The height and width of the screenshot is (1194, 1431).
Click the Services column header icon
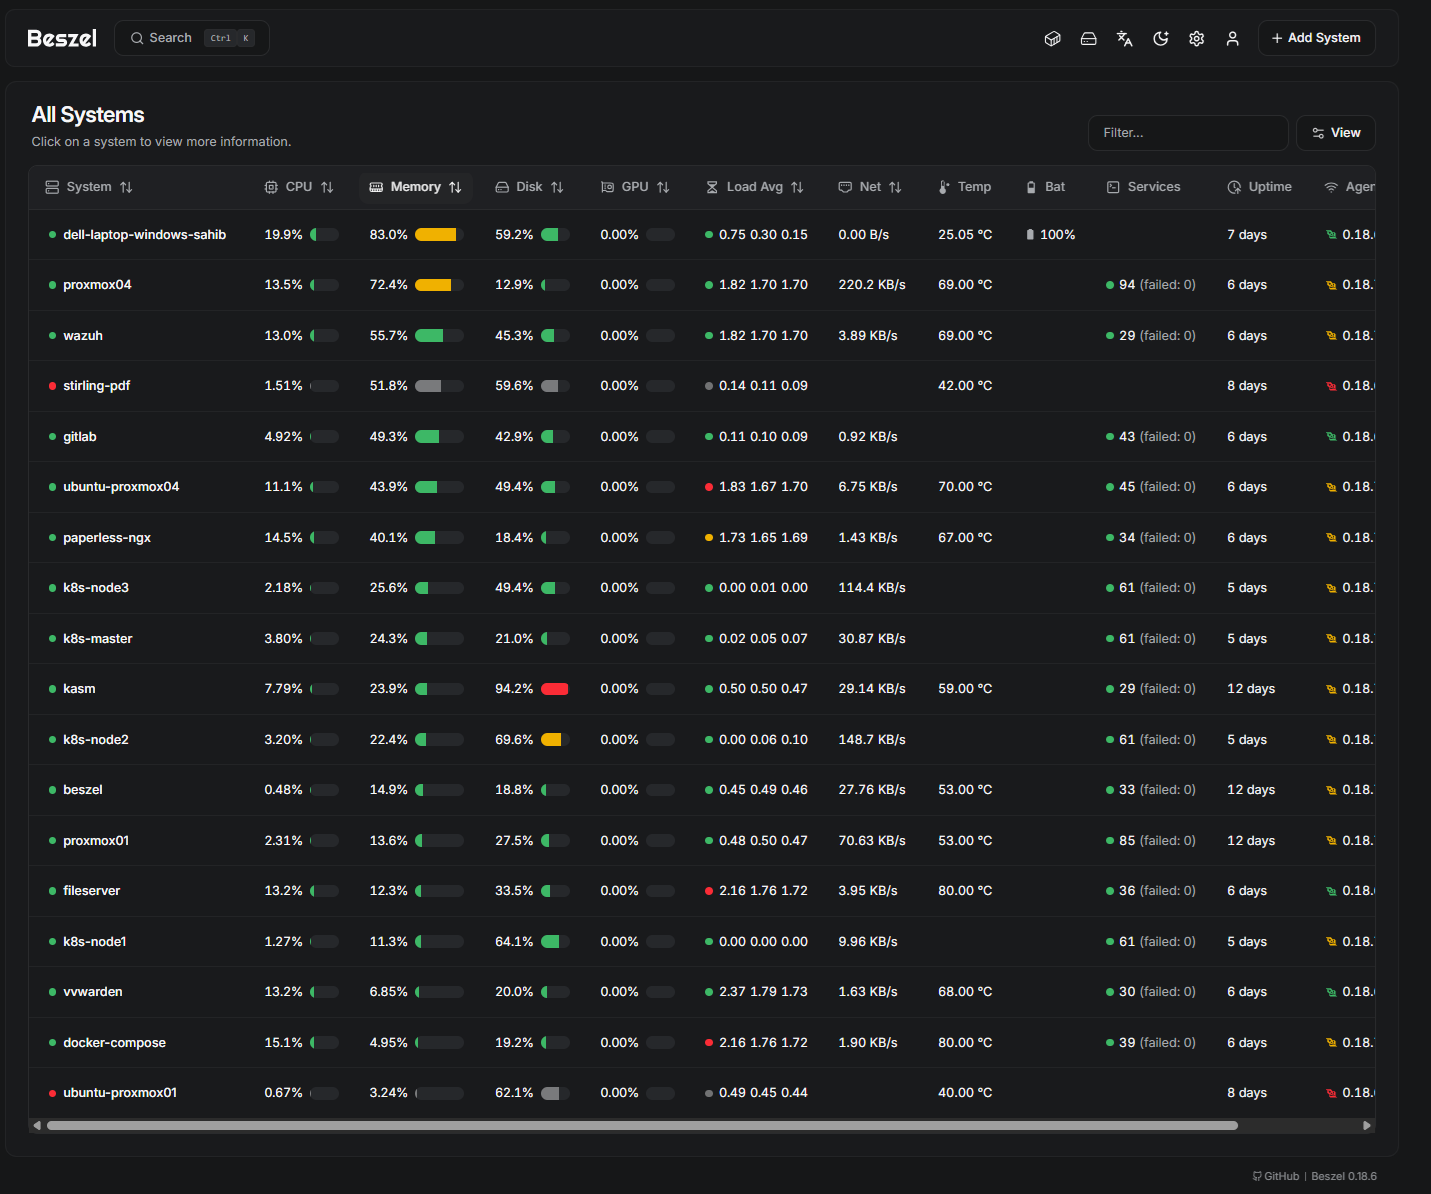click(x=1112, y=186)
